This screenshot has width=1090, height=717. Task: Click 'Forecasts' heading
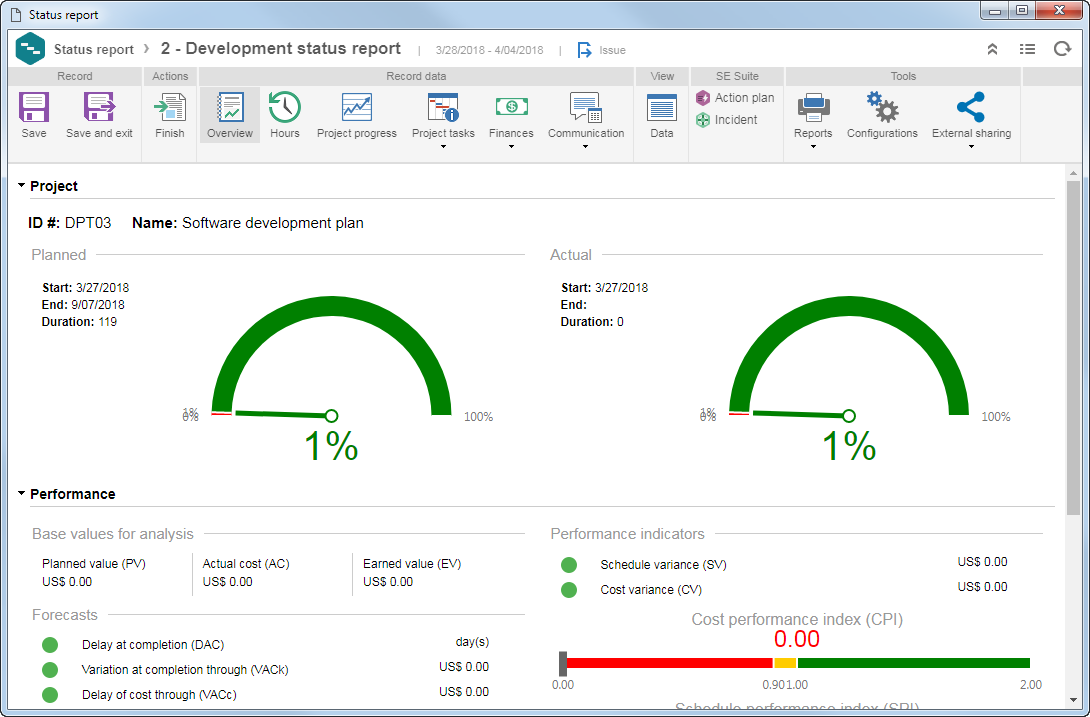click(x=65, y=615)
